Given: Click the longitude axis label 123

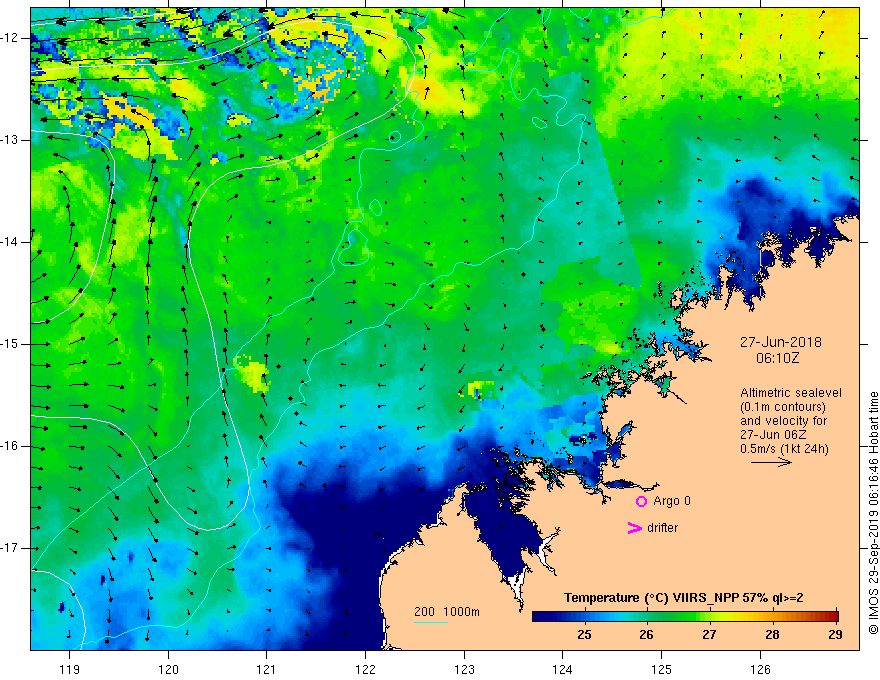Looking at the screenshot, I should [x=464, y=669].
